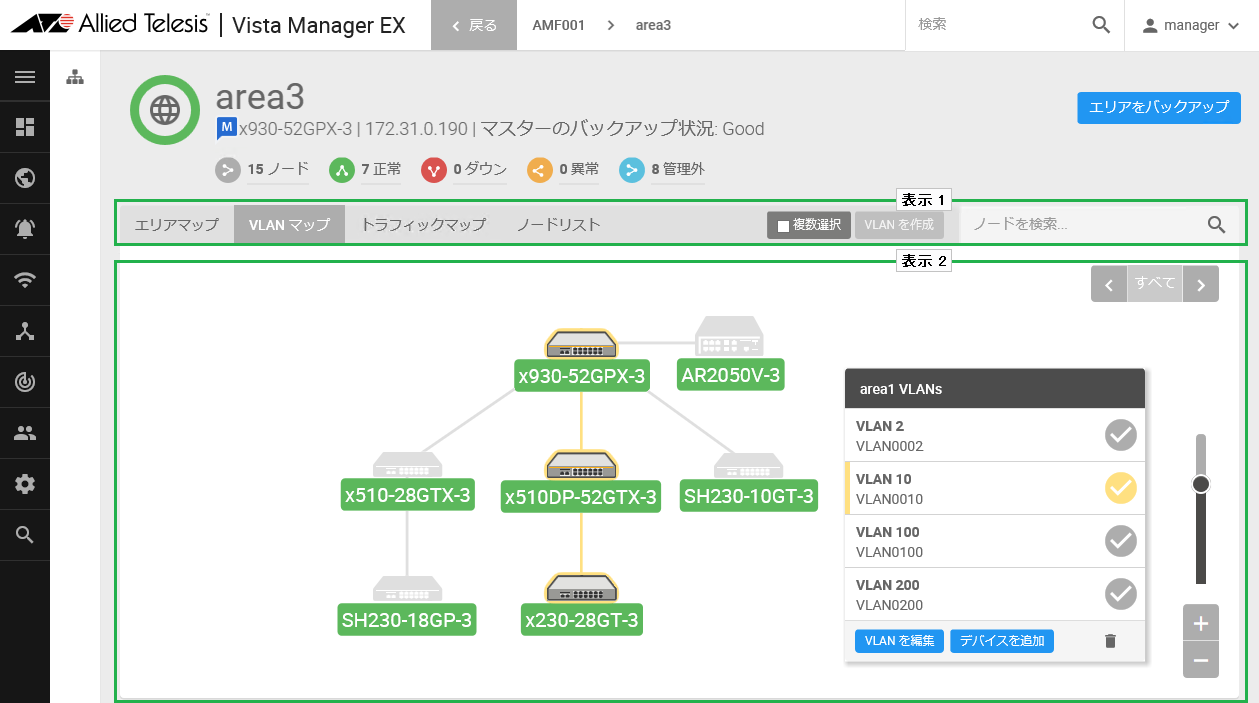Zoom out with the minus button
The height and width of the screenshot is (703, 1259).
[x=1201, y=660]
